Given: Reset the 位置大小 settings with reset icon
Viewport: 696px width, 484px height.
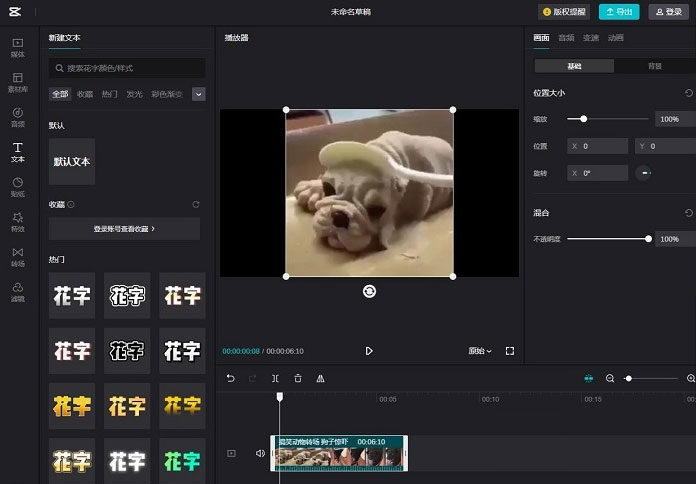Looking at the screenshot, I should click(x=688, y=93).
